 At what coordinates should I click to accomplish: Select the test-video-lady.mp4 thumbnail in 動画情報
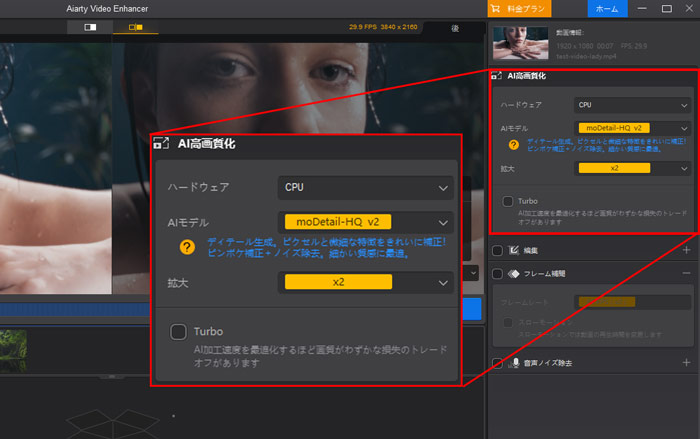521,43
